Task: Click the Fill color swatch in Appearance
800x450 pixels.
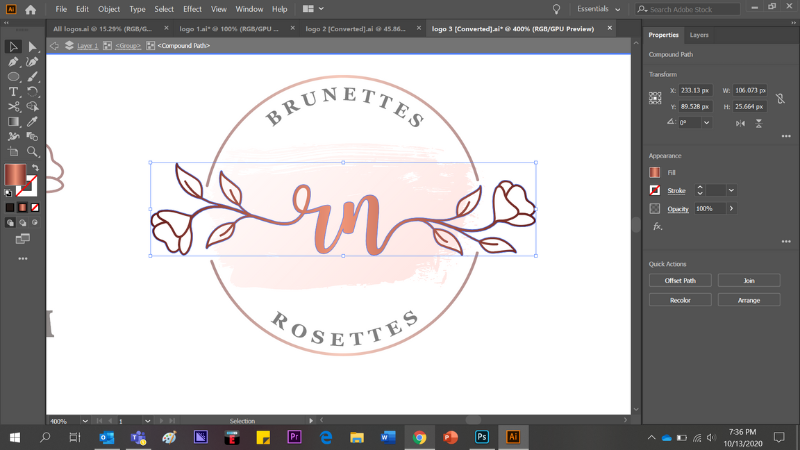Action: pos(655,173)
